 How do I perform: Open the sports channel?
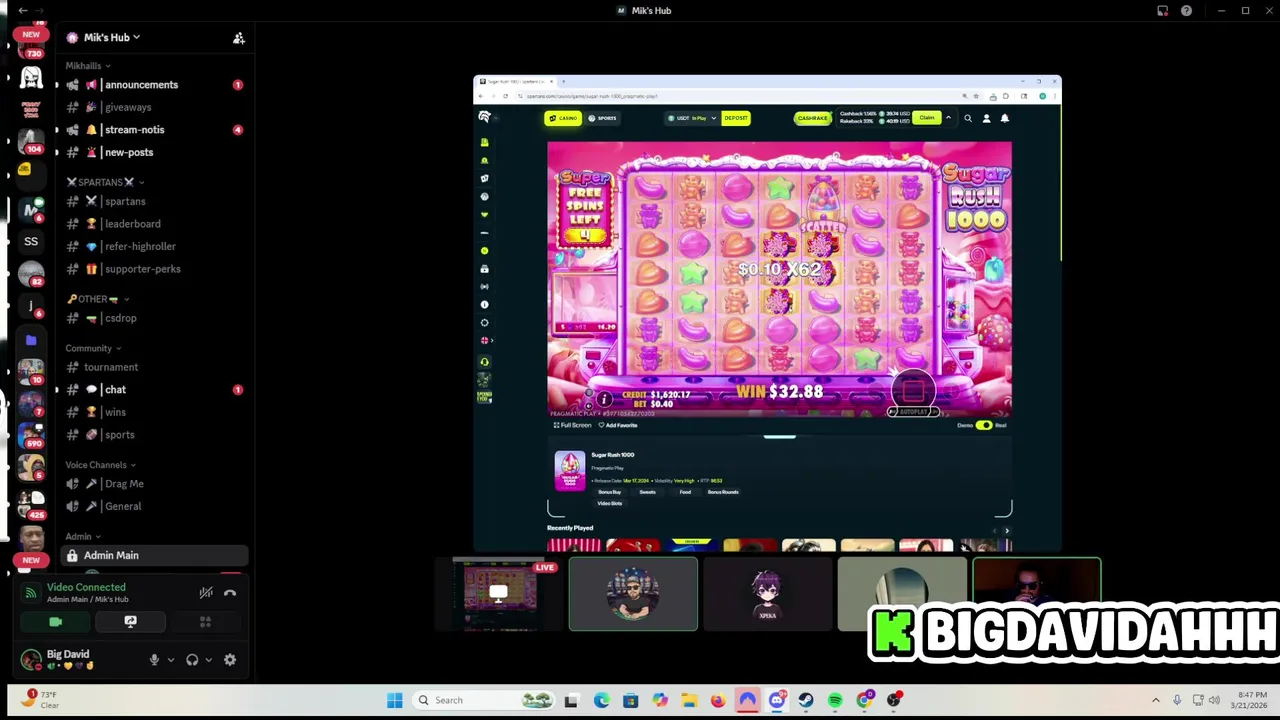tap(153, 435)
